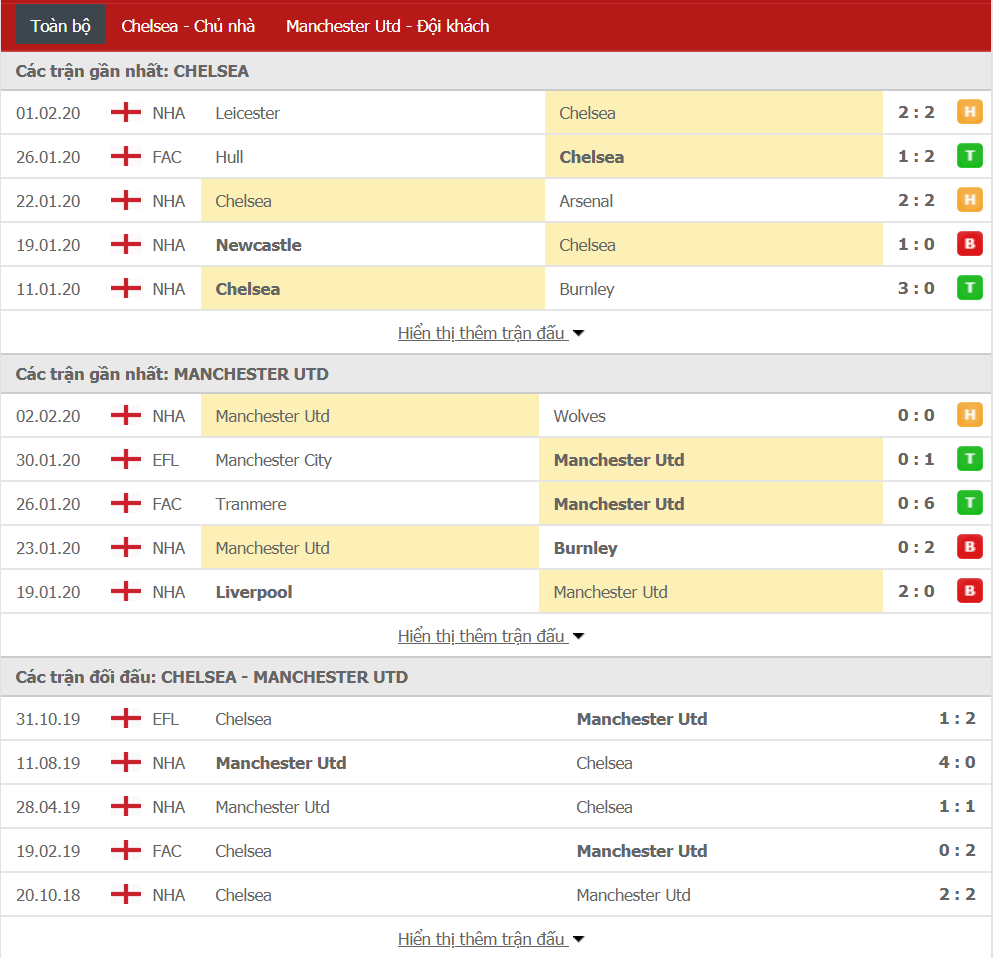Click Arsenal team name
This screenshot has height=958, width=993.
586,201
